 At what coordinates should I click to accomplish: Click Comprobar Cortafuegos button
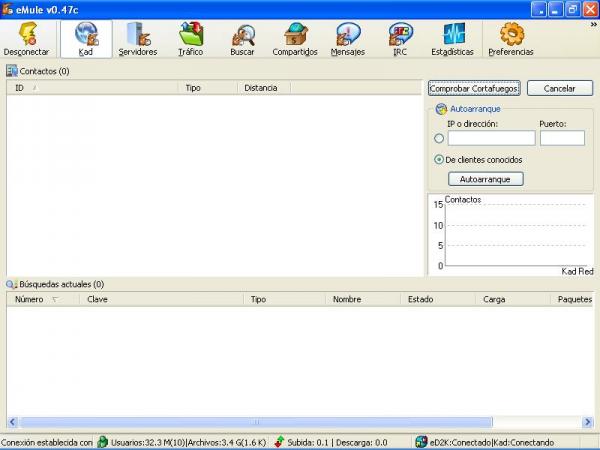pos(474,88)
